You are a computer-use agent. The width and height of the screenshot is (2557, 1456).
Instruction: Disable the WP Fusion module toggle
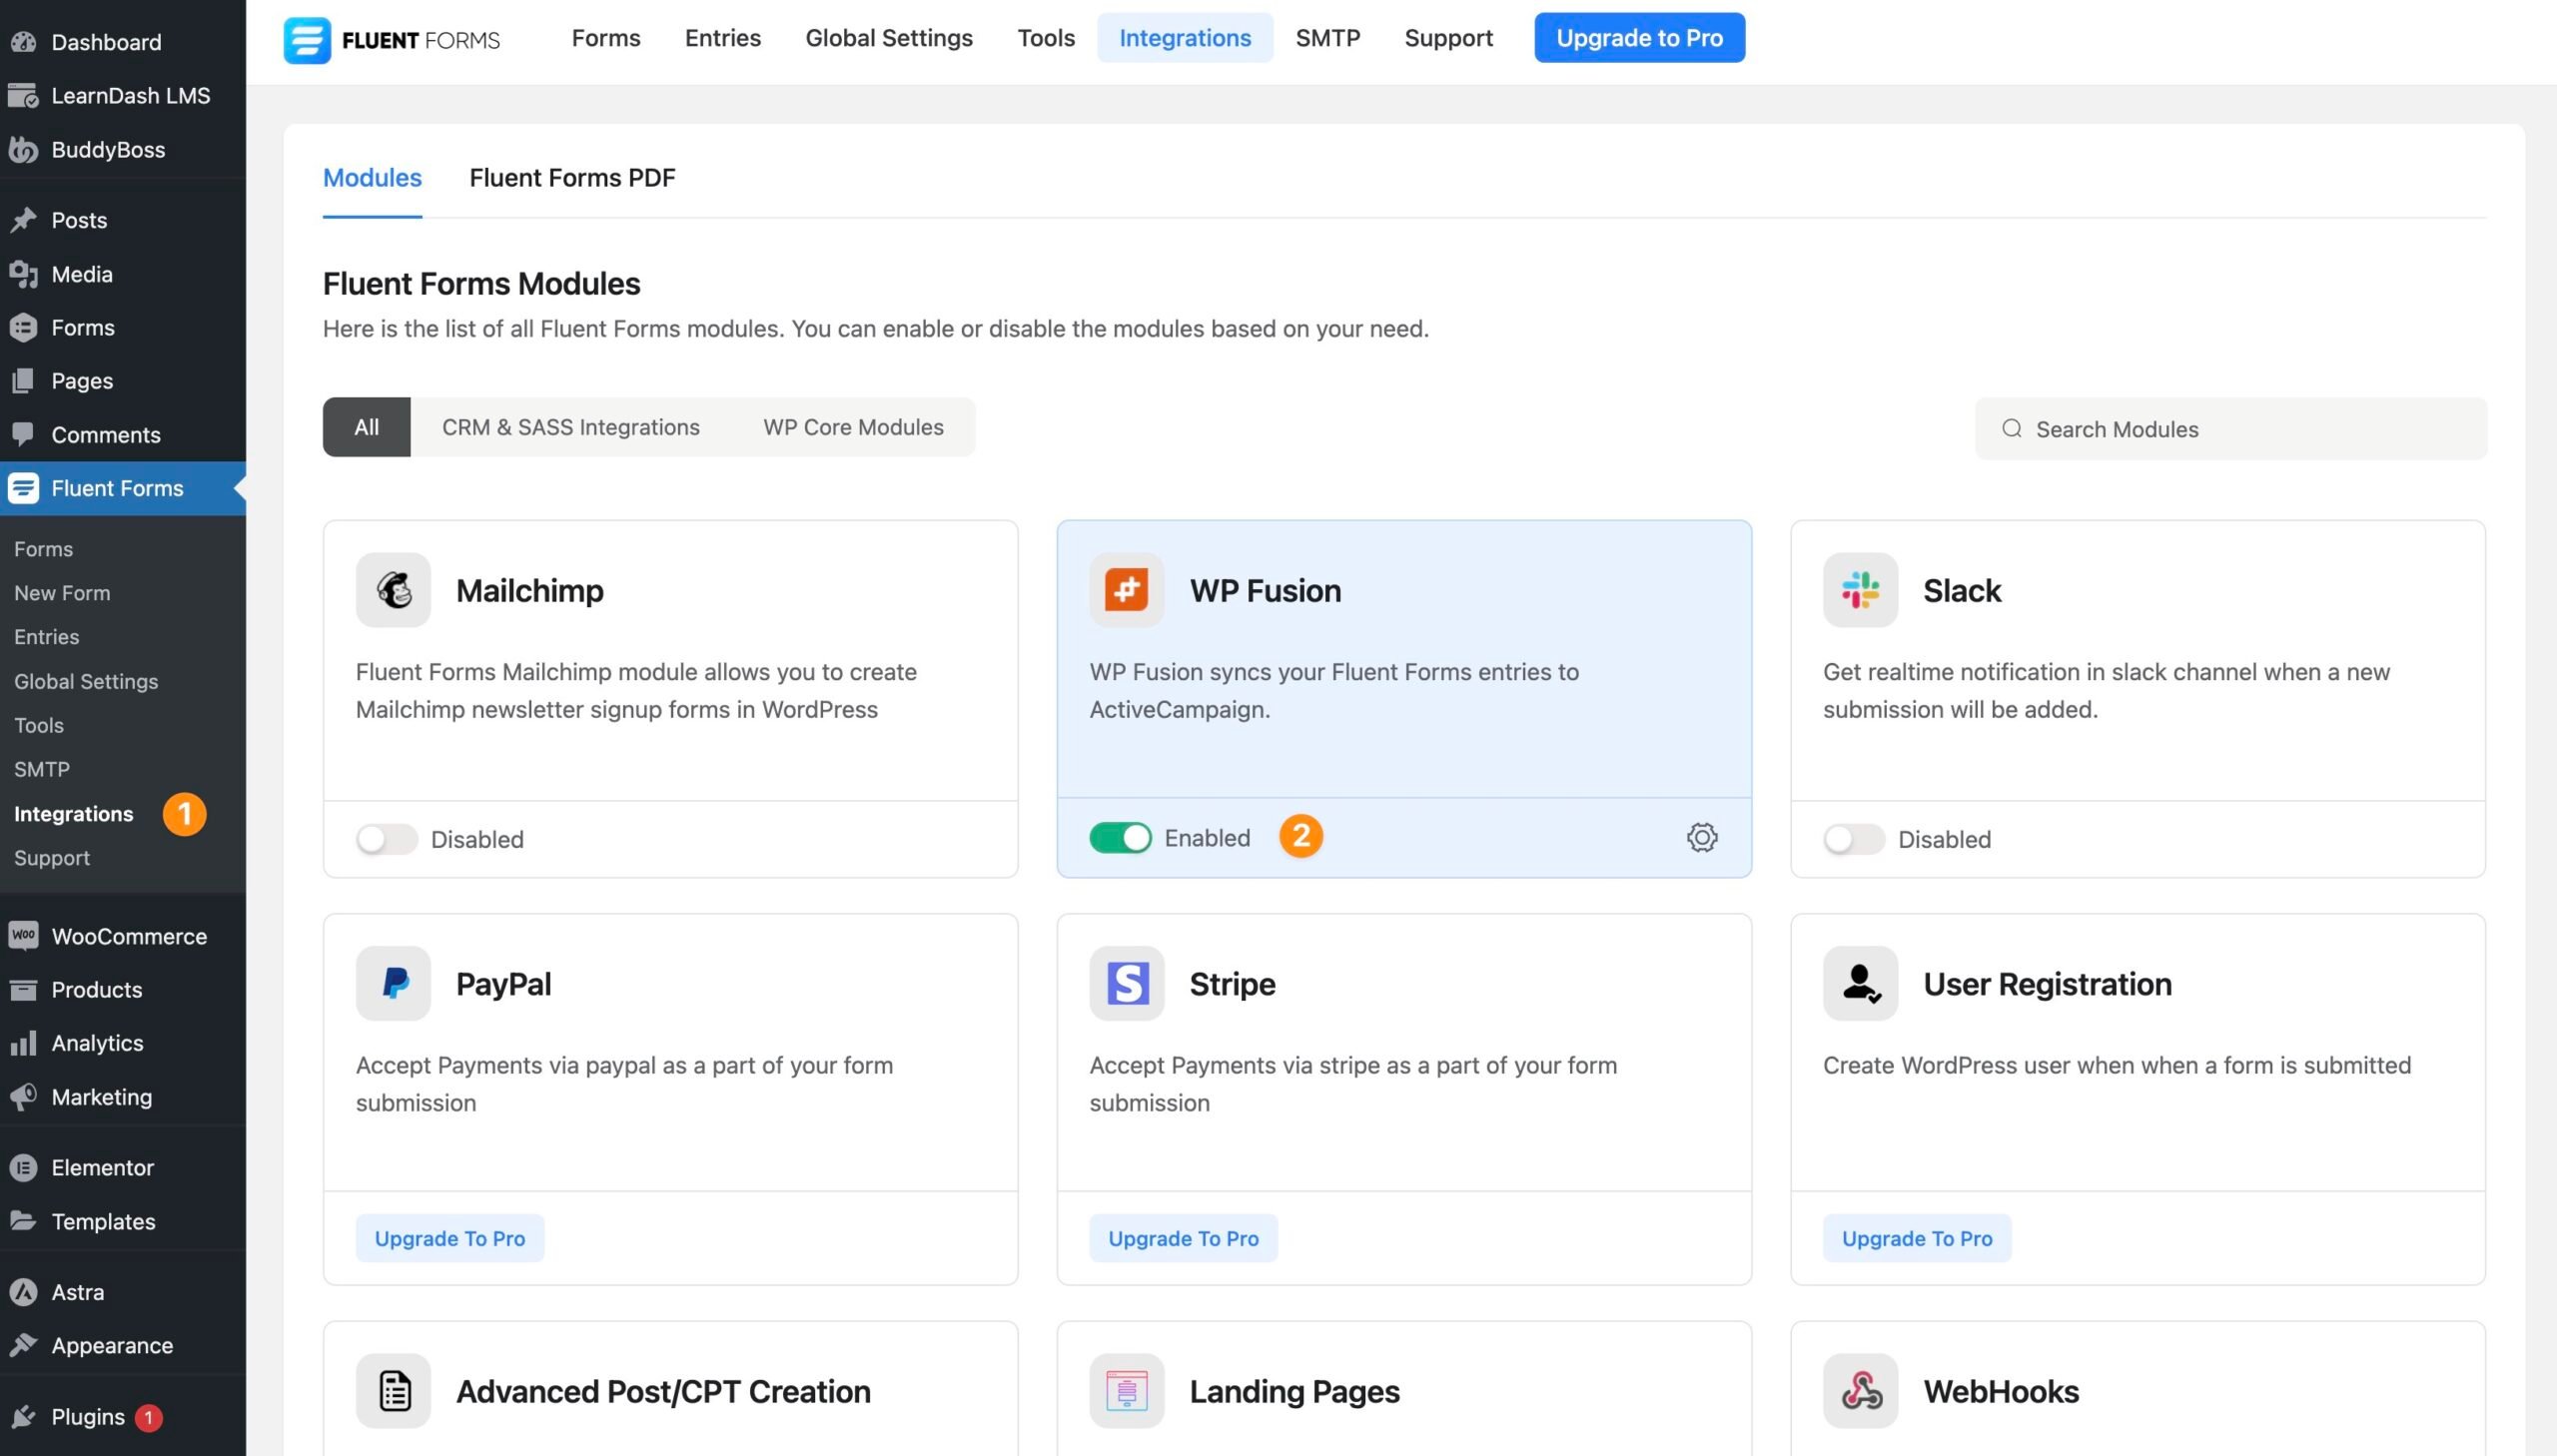1120,837
